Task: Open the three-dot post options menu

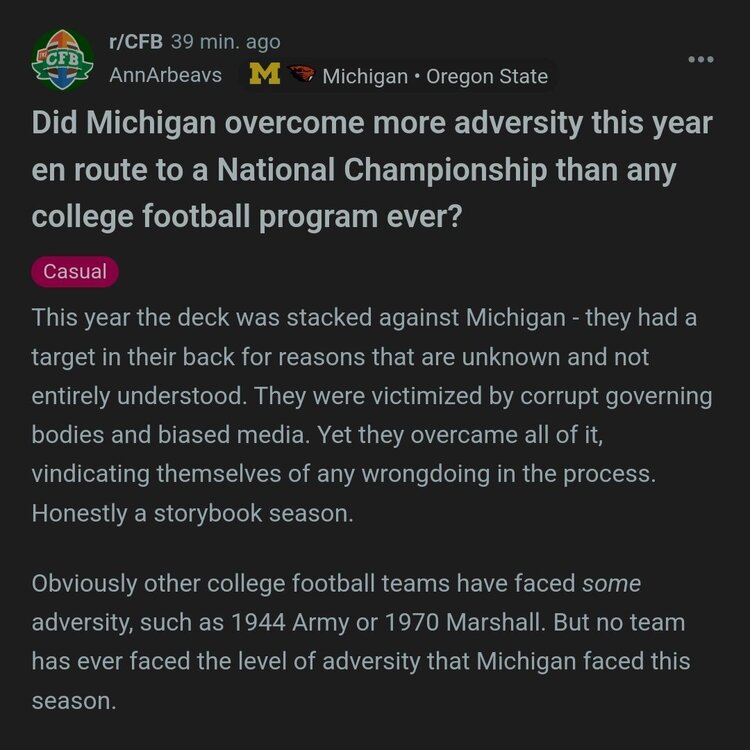Action: point(701,60)
